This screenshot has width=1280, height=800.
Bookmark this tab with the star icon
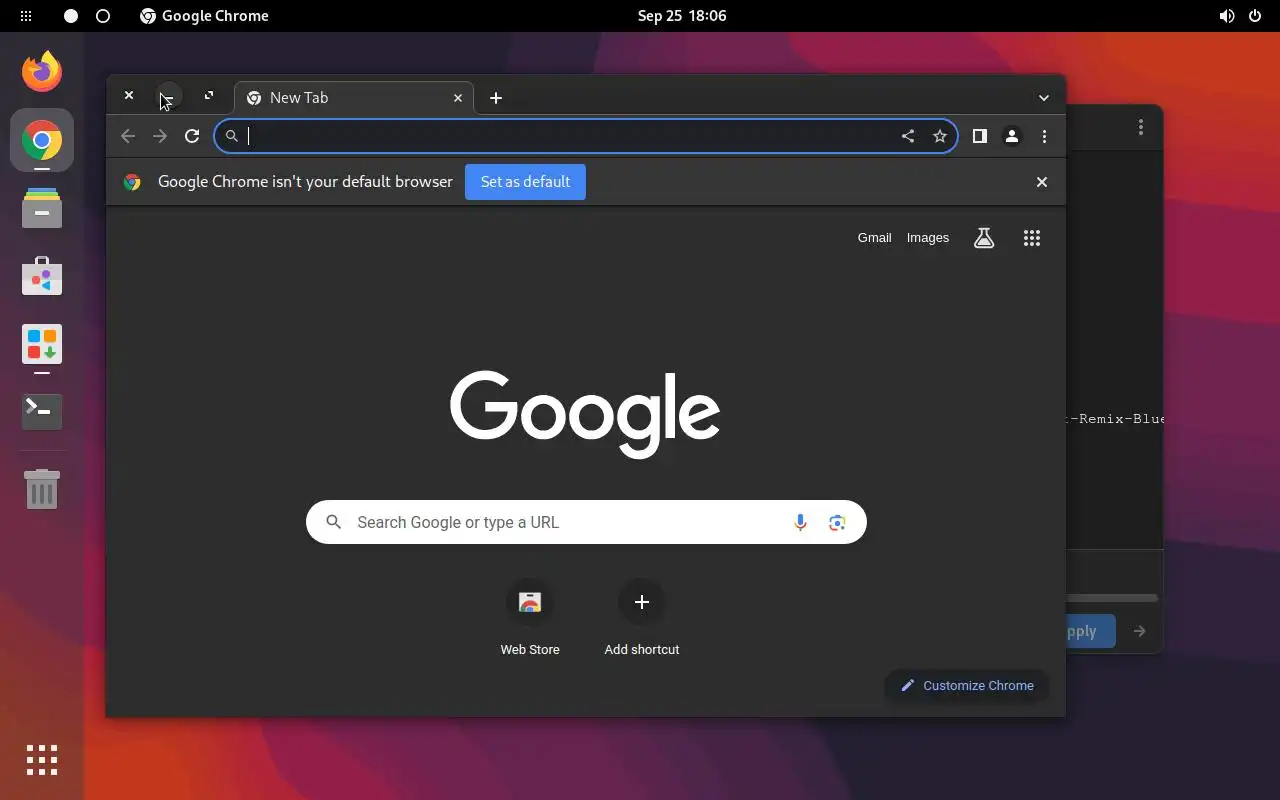point(940,136)
